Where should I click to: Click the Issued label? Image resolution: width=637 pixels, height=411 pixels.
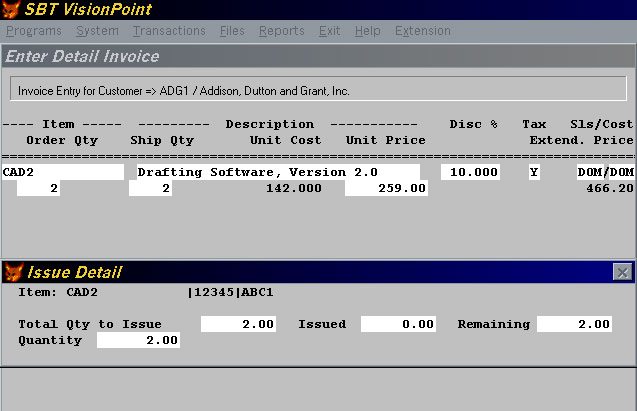coord(322,324)
